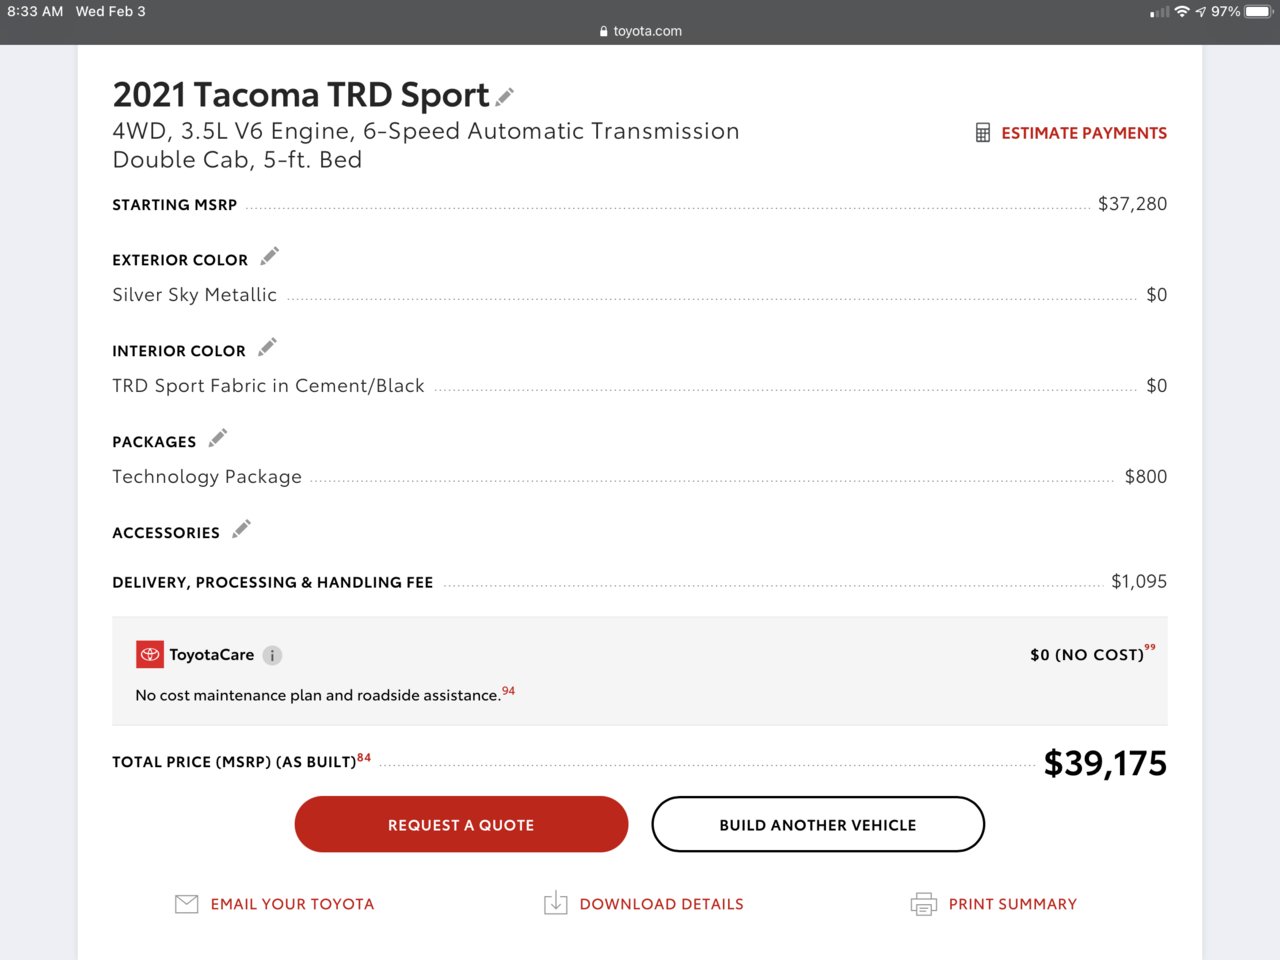Viewport: 1280px width, 960px height.
Task: Edit the interior color with pencil icon
Action: [267, 348]
